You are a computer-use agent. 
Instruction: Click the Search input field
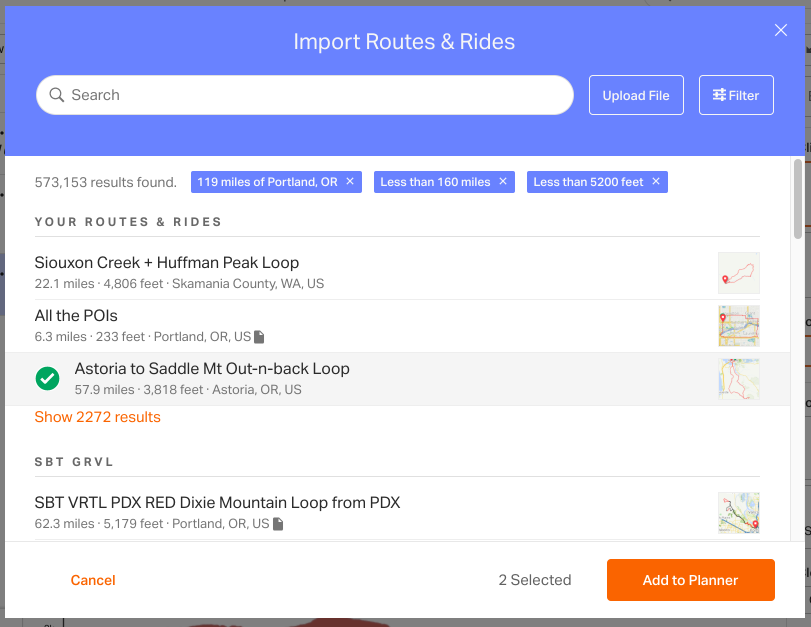click(305, 95)
